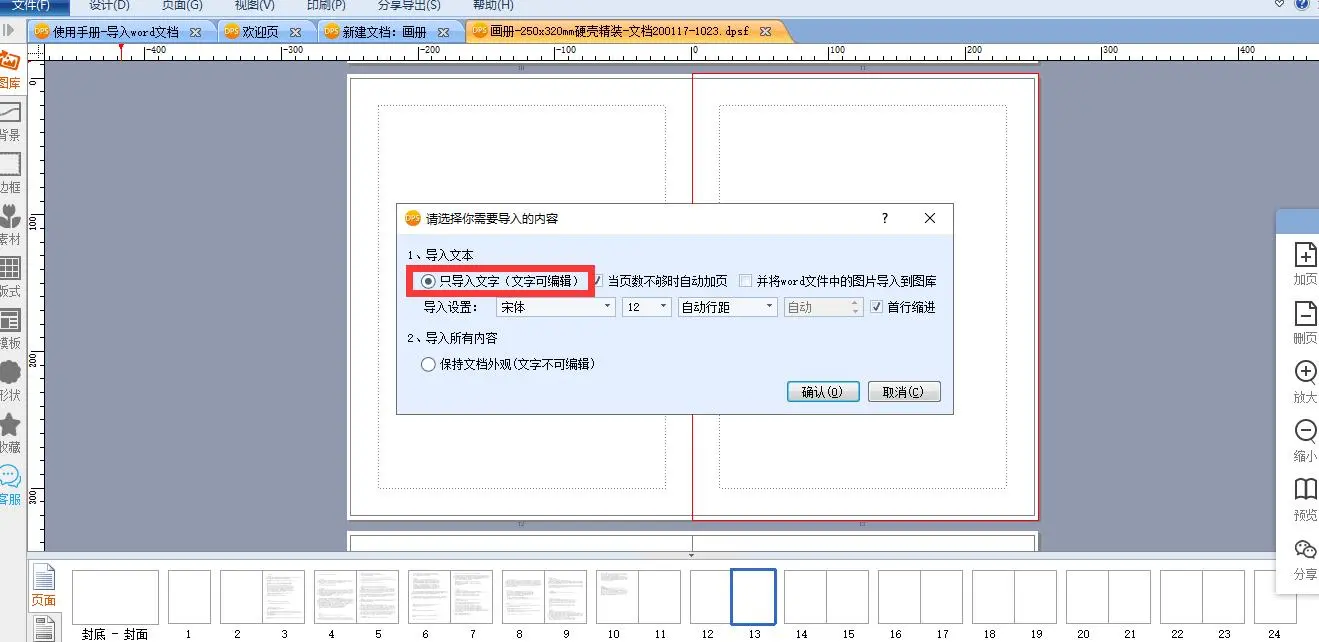Open the font size 12 dropdown

coord(647,307)
